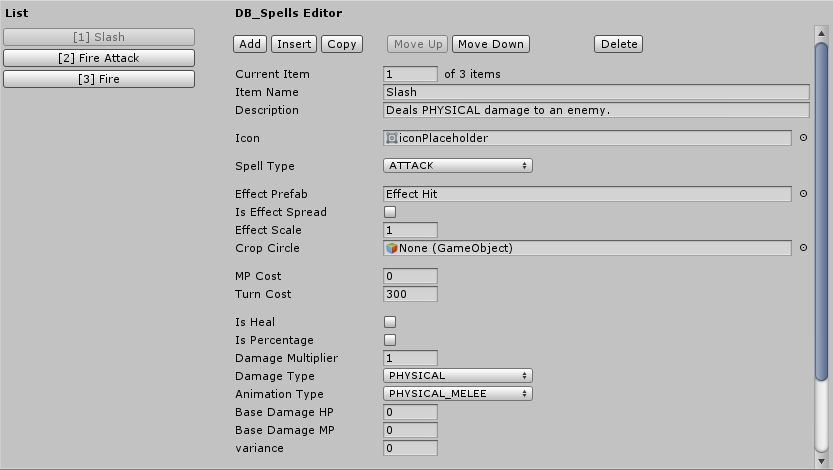
Task: Click the Move Down button
Action: [491, 44]
